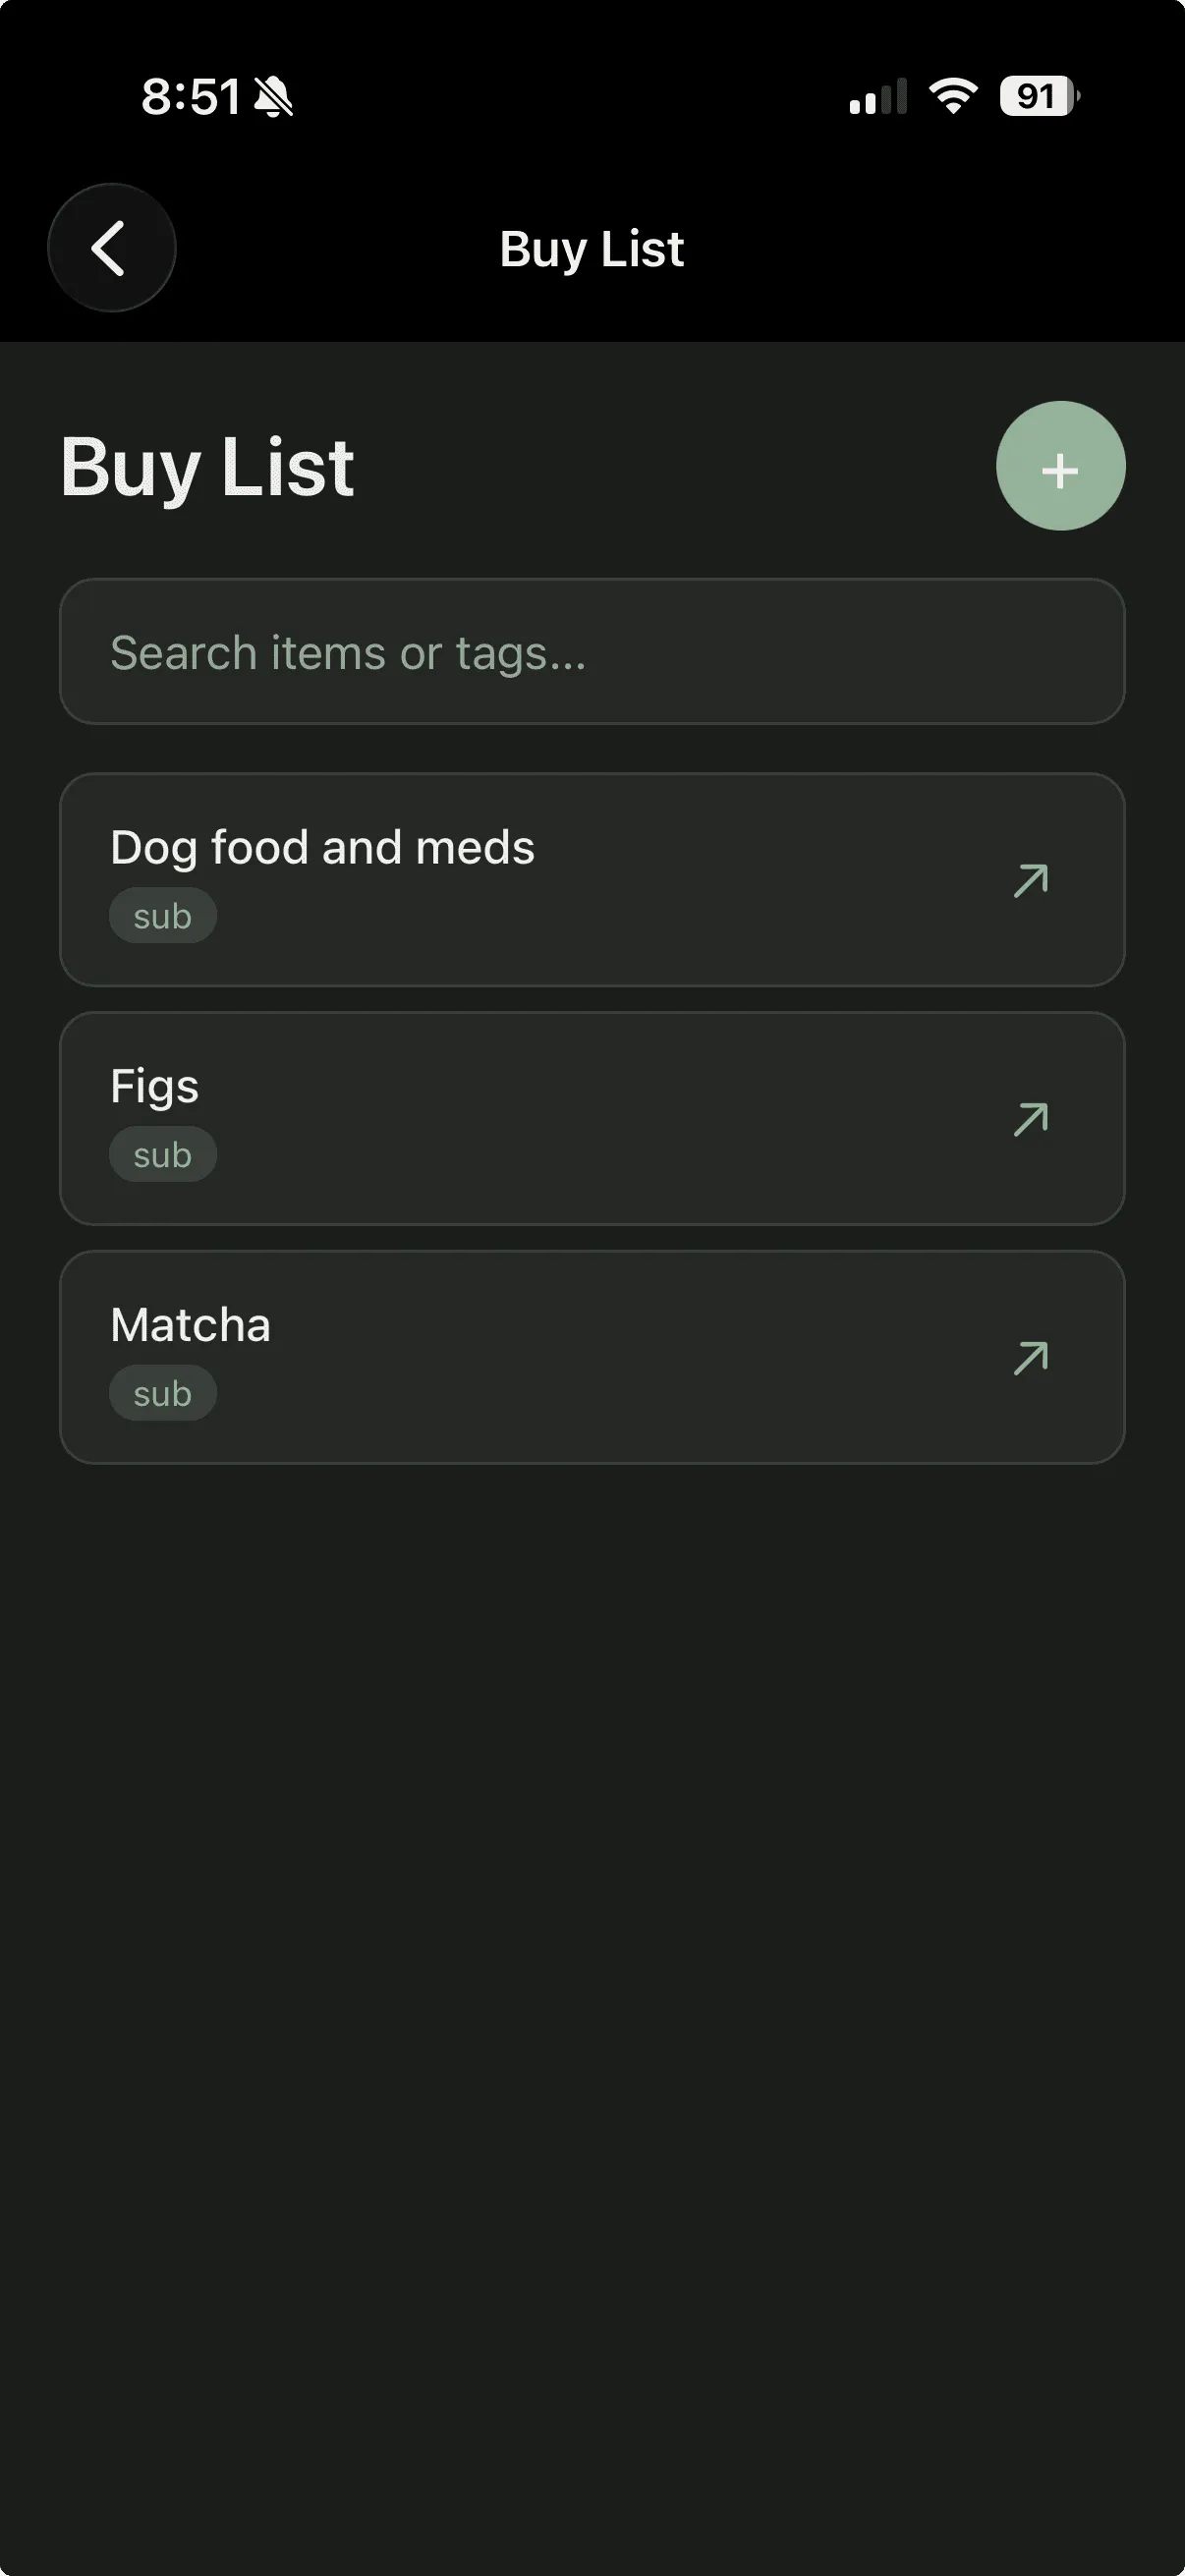Add a new item with plus button

pos(1060,467)
